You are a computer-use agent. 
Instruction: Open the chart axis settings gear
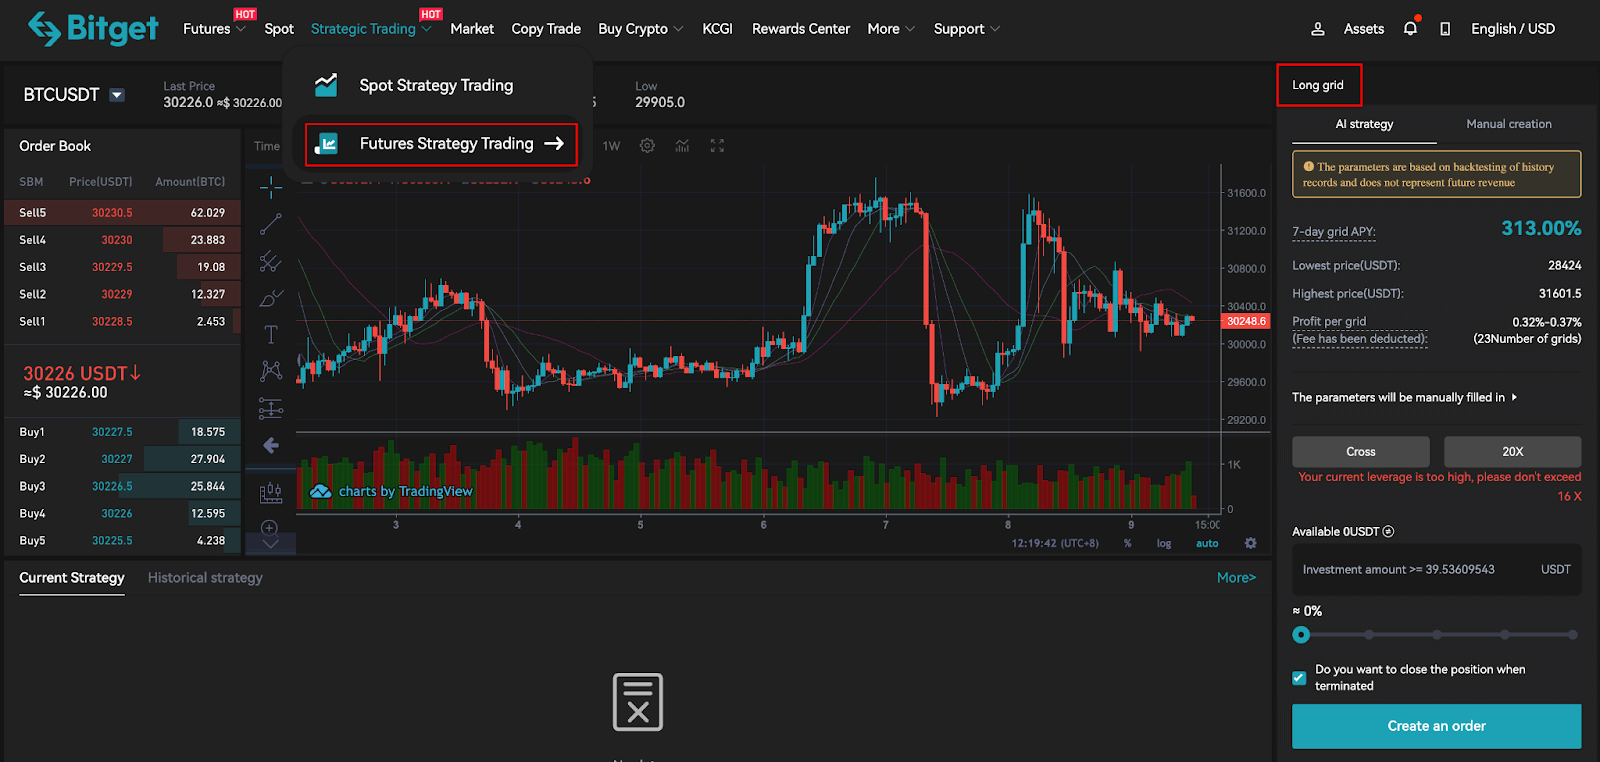point(1250,543)
